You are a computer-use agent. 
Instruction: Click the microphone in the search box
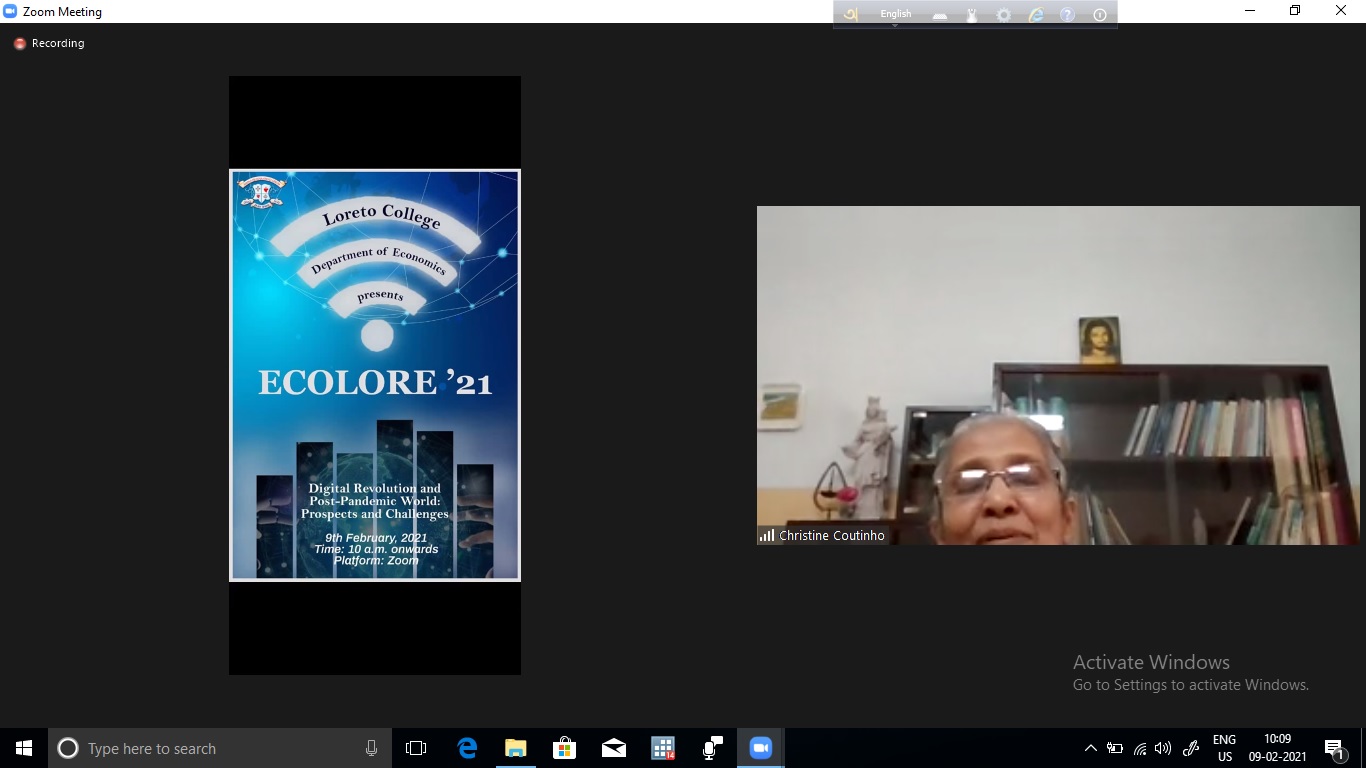click(x=371, y=748)
